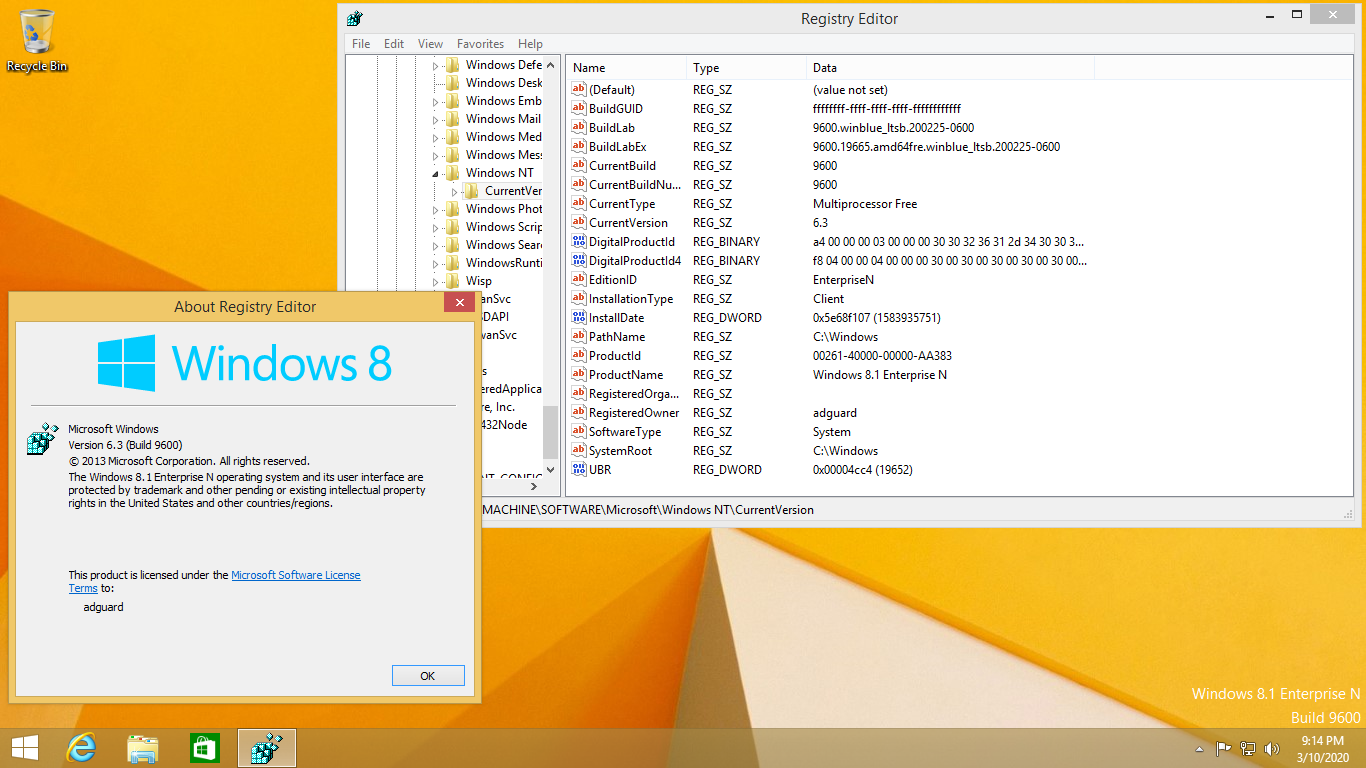The width and height of the screenshot is (1366, 768).
Task: Collapse the Windows NT tree node
Action: (x=435, y=173)
